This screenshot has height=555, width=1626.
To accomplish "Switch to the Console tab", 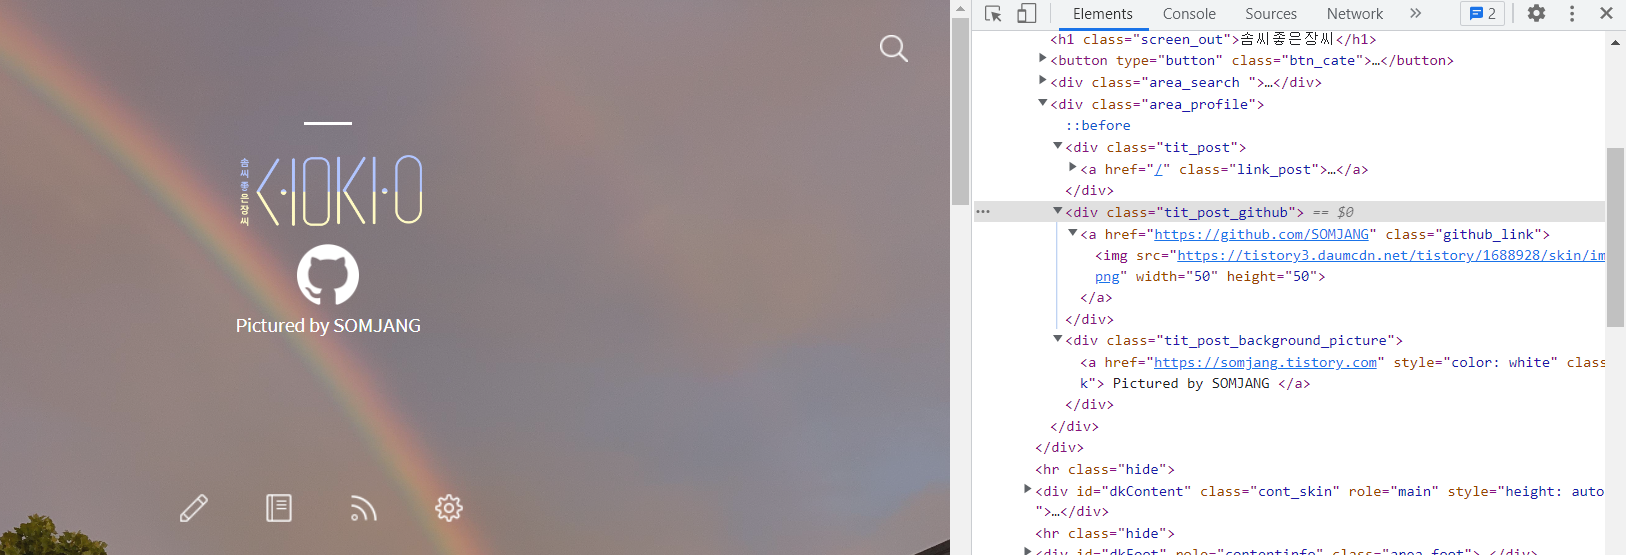I will tap(1189, 14).
